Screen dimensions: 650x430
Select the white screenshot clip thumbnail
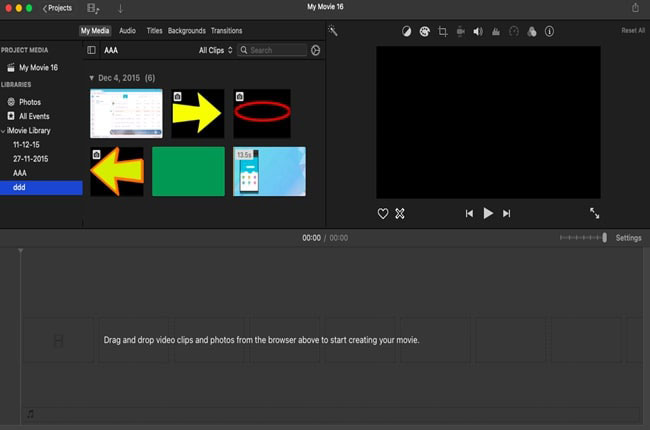[126, 114]
